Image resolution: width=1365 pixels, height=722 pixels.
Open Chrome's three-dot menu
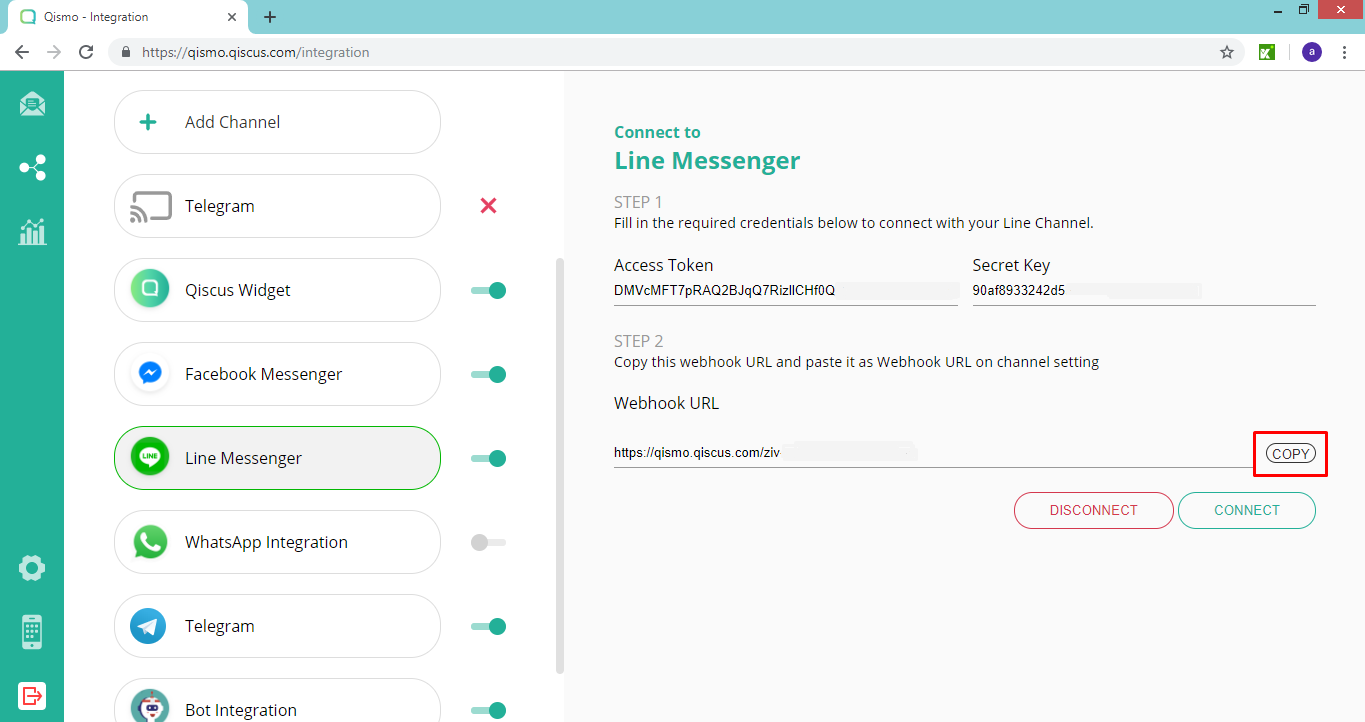point(1344,52)
